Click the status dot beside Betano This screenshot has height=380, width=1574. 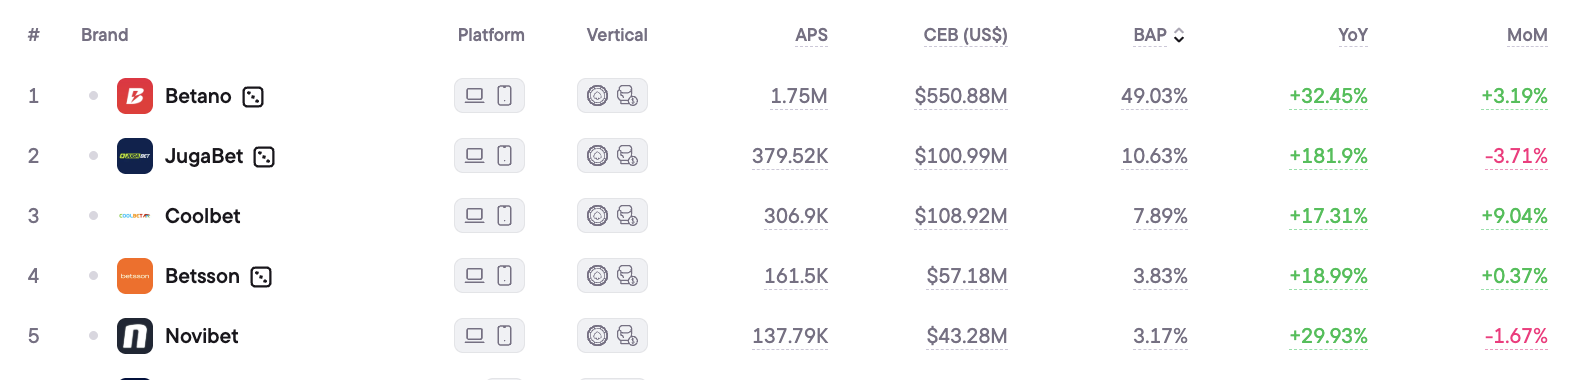(x=93, y=96)
